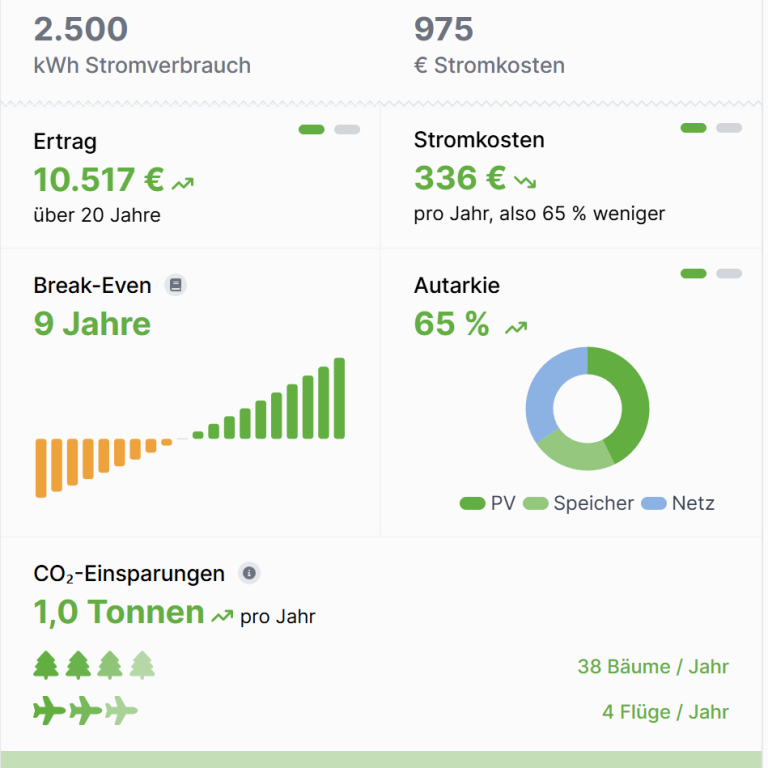Viewport: 768px width, 768px height.
Task: Select the green pill indicator in Ertrag card
Action: [312, 129]
